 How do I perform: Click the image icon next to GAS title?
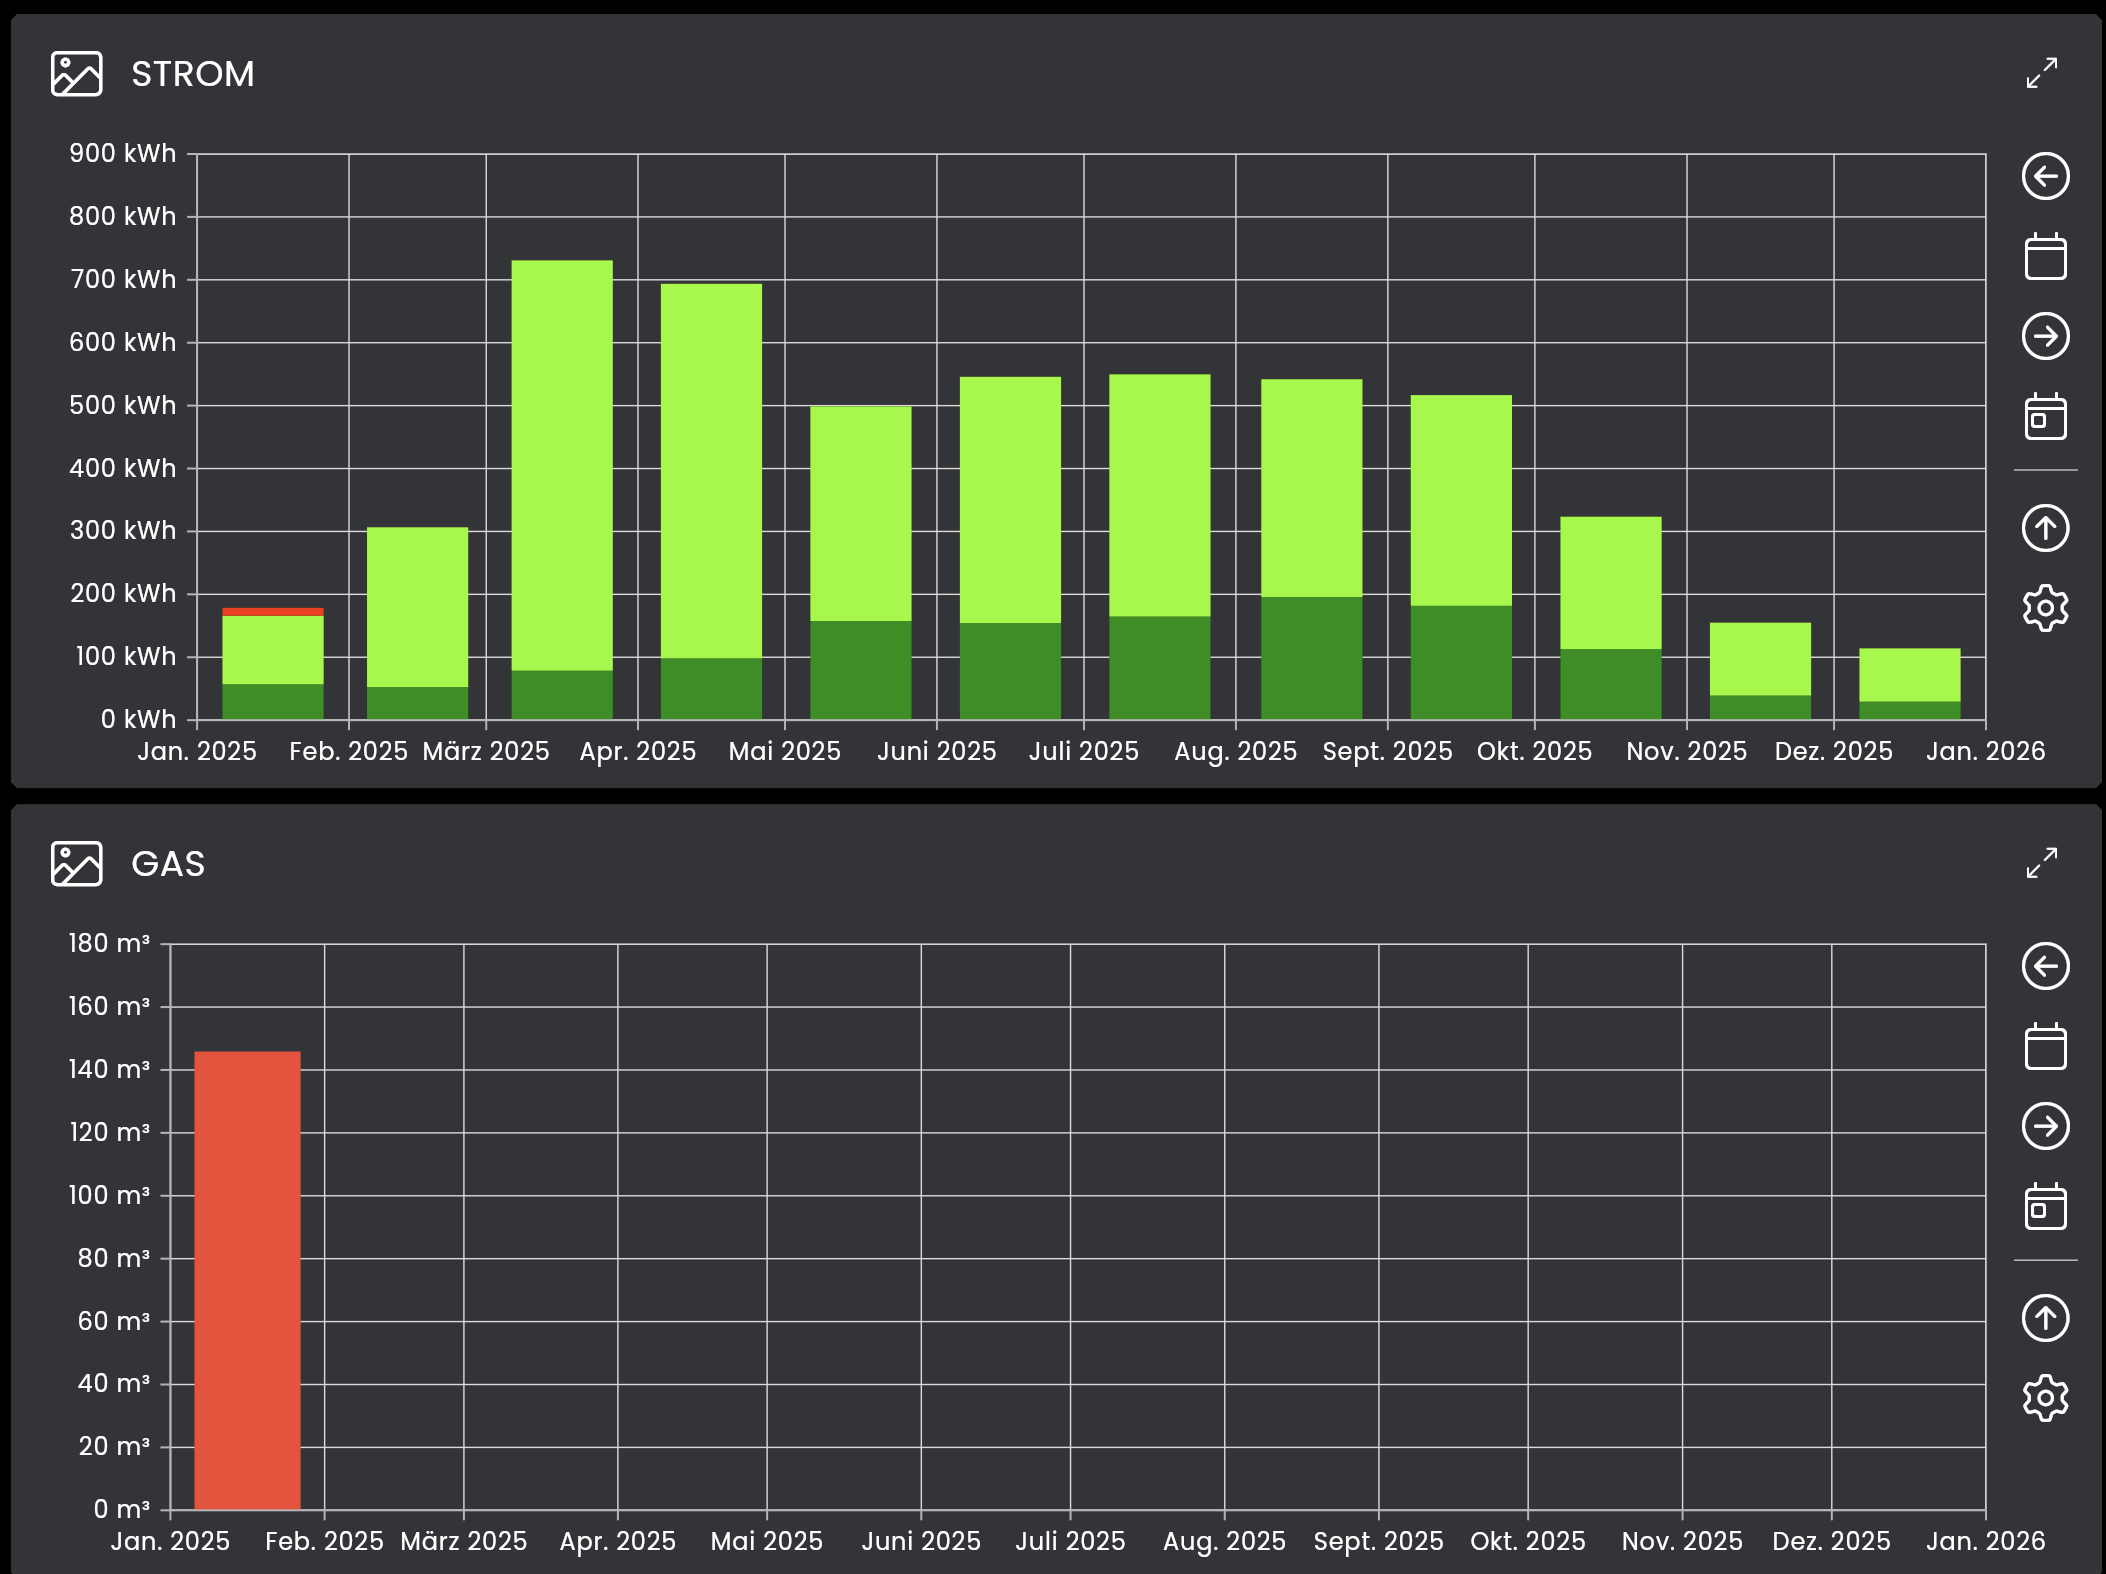point(77,864)
